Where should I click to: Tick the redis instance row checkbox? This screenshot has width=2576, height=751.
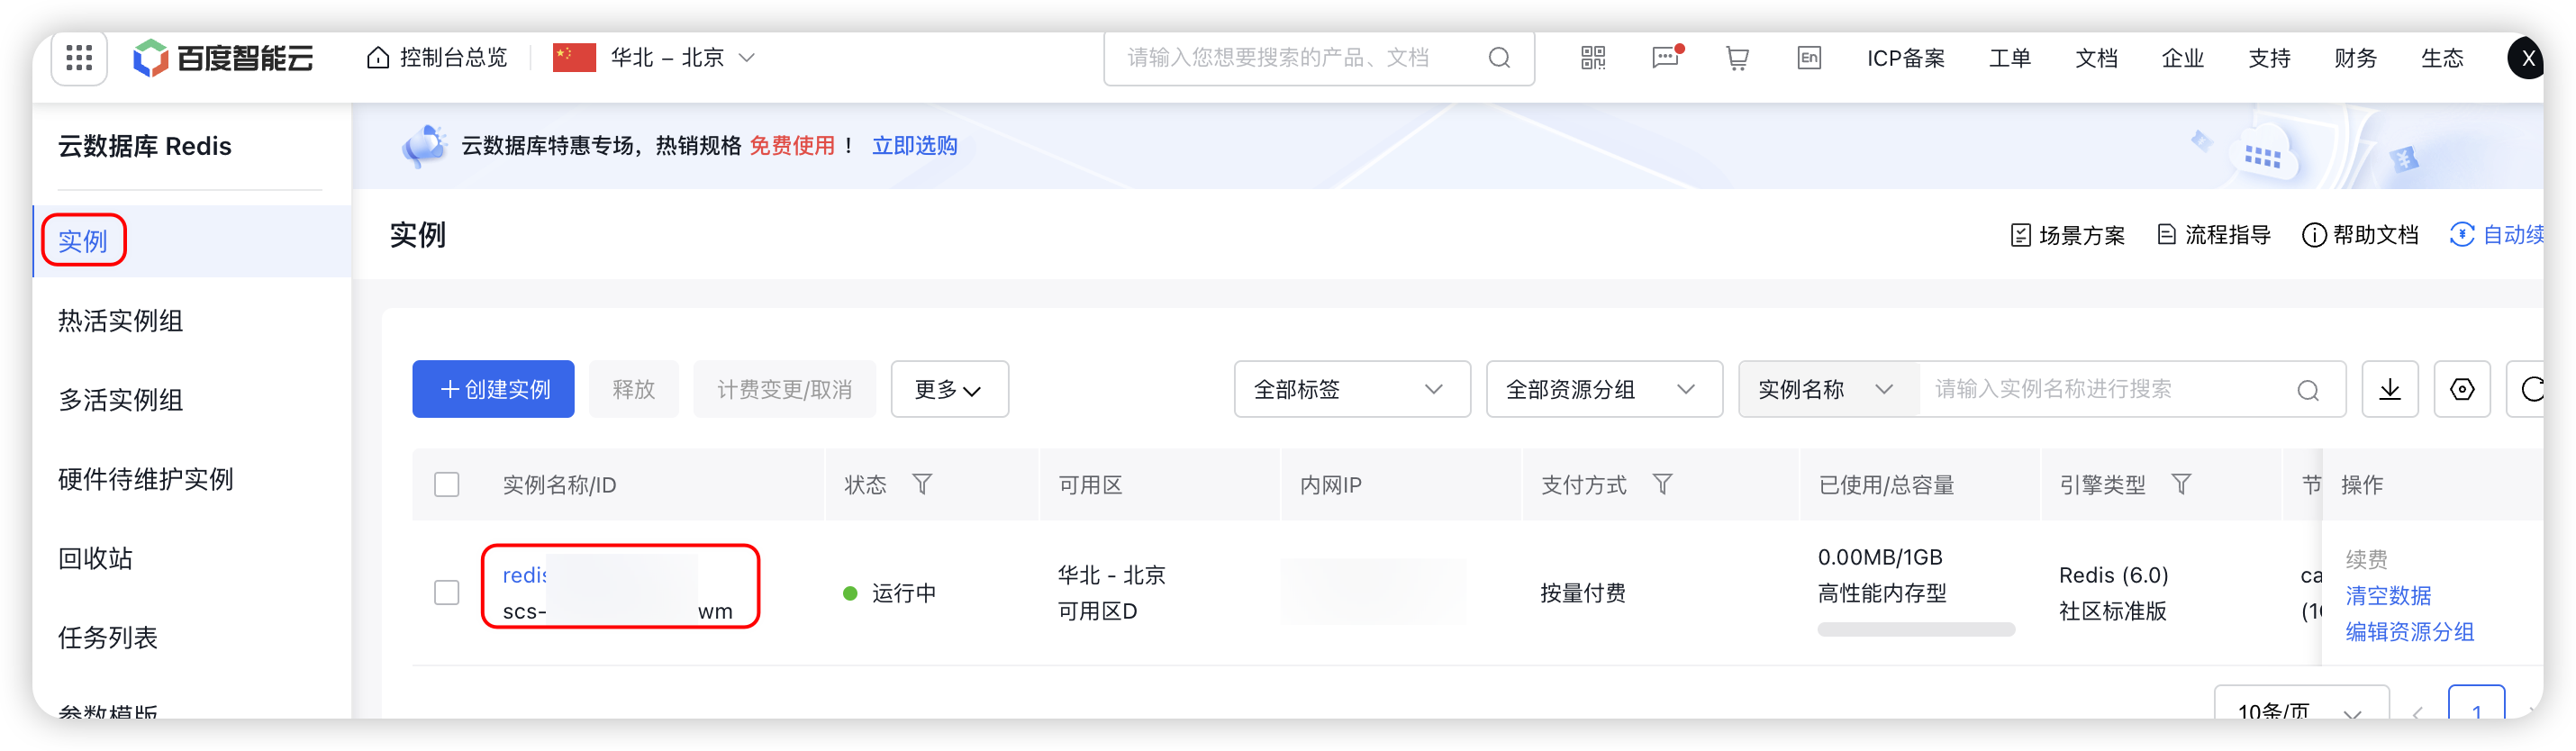(447, 593)
